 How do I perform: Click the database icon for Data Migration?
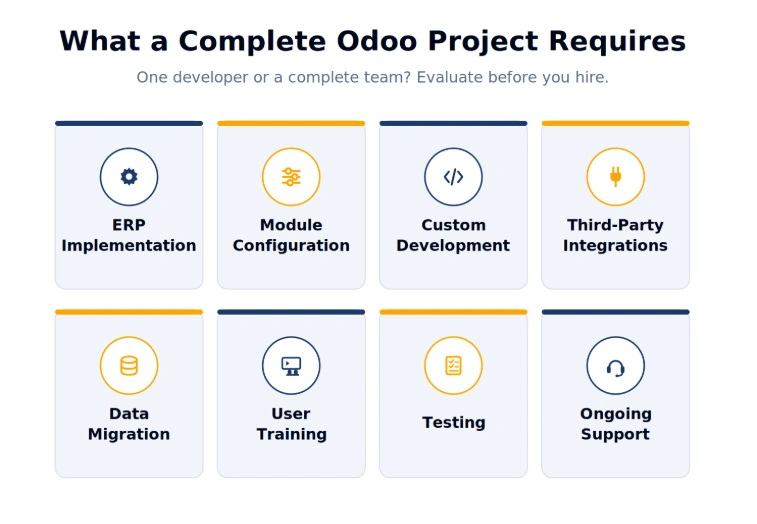(x=129, y=366)
